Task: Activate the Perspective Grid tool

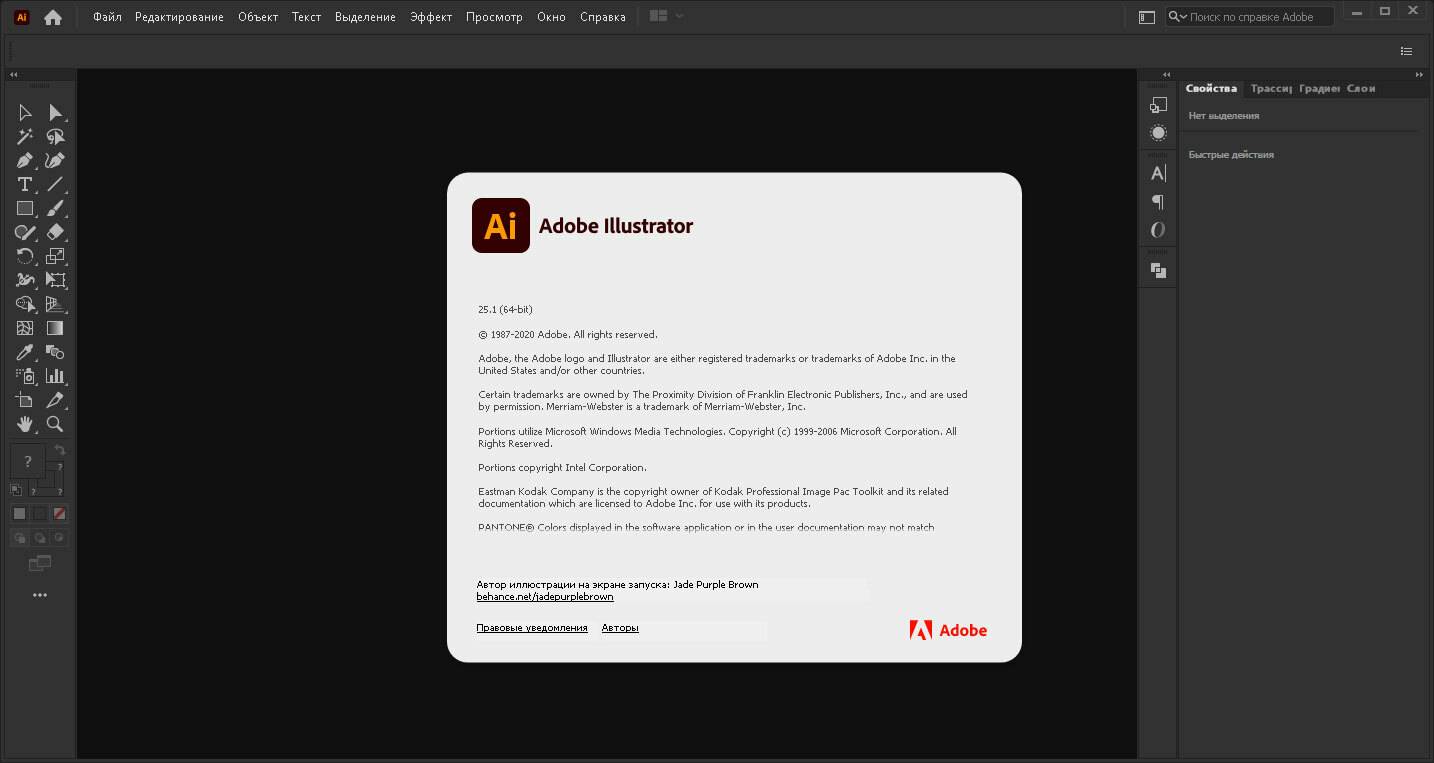Action: pyautogui.click(x=56, y=304)
